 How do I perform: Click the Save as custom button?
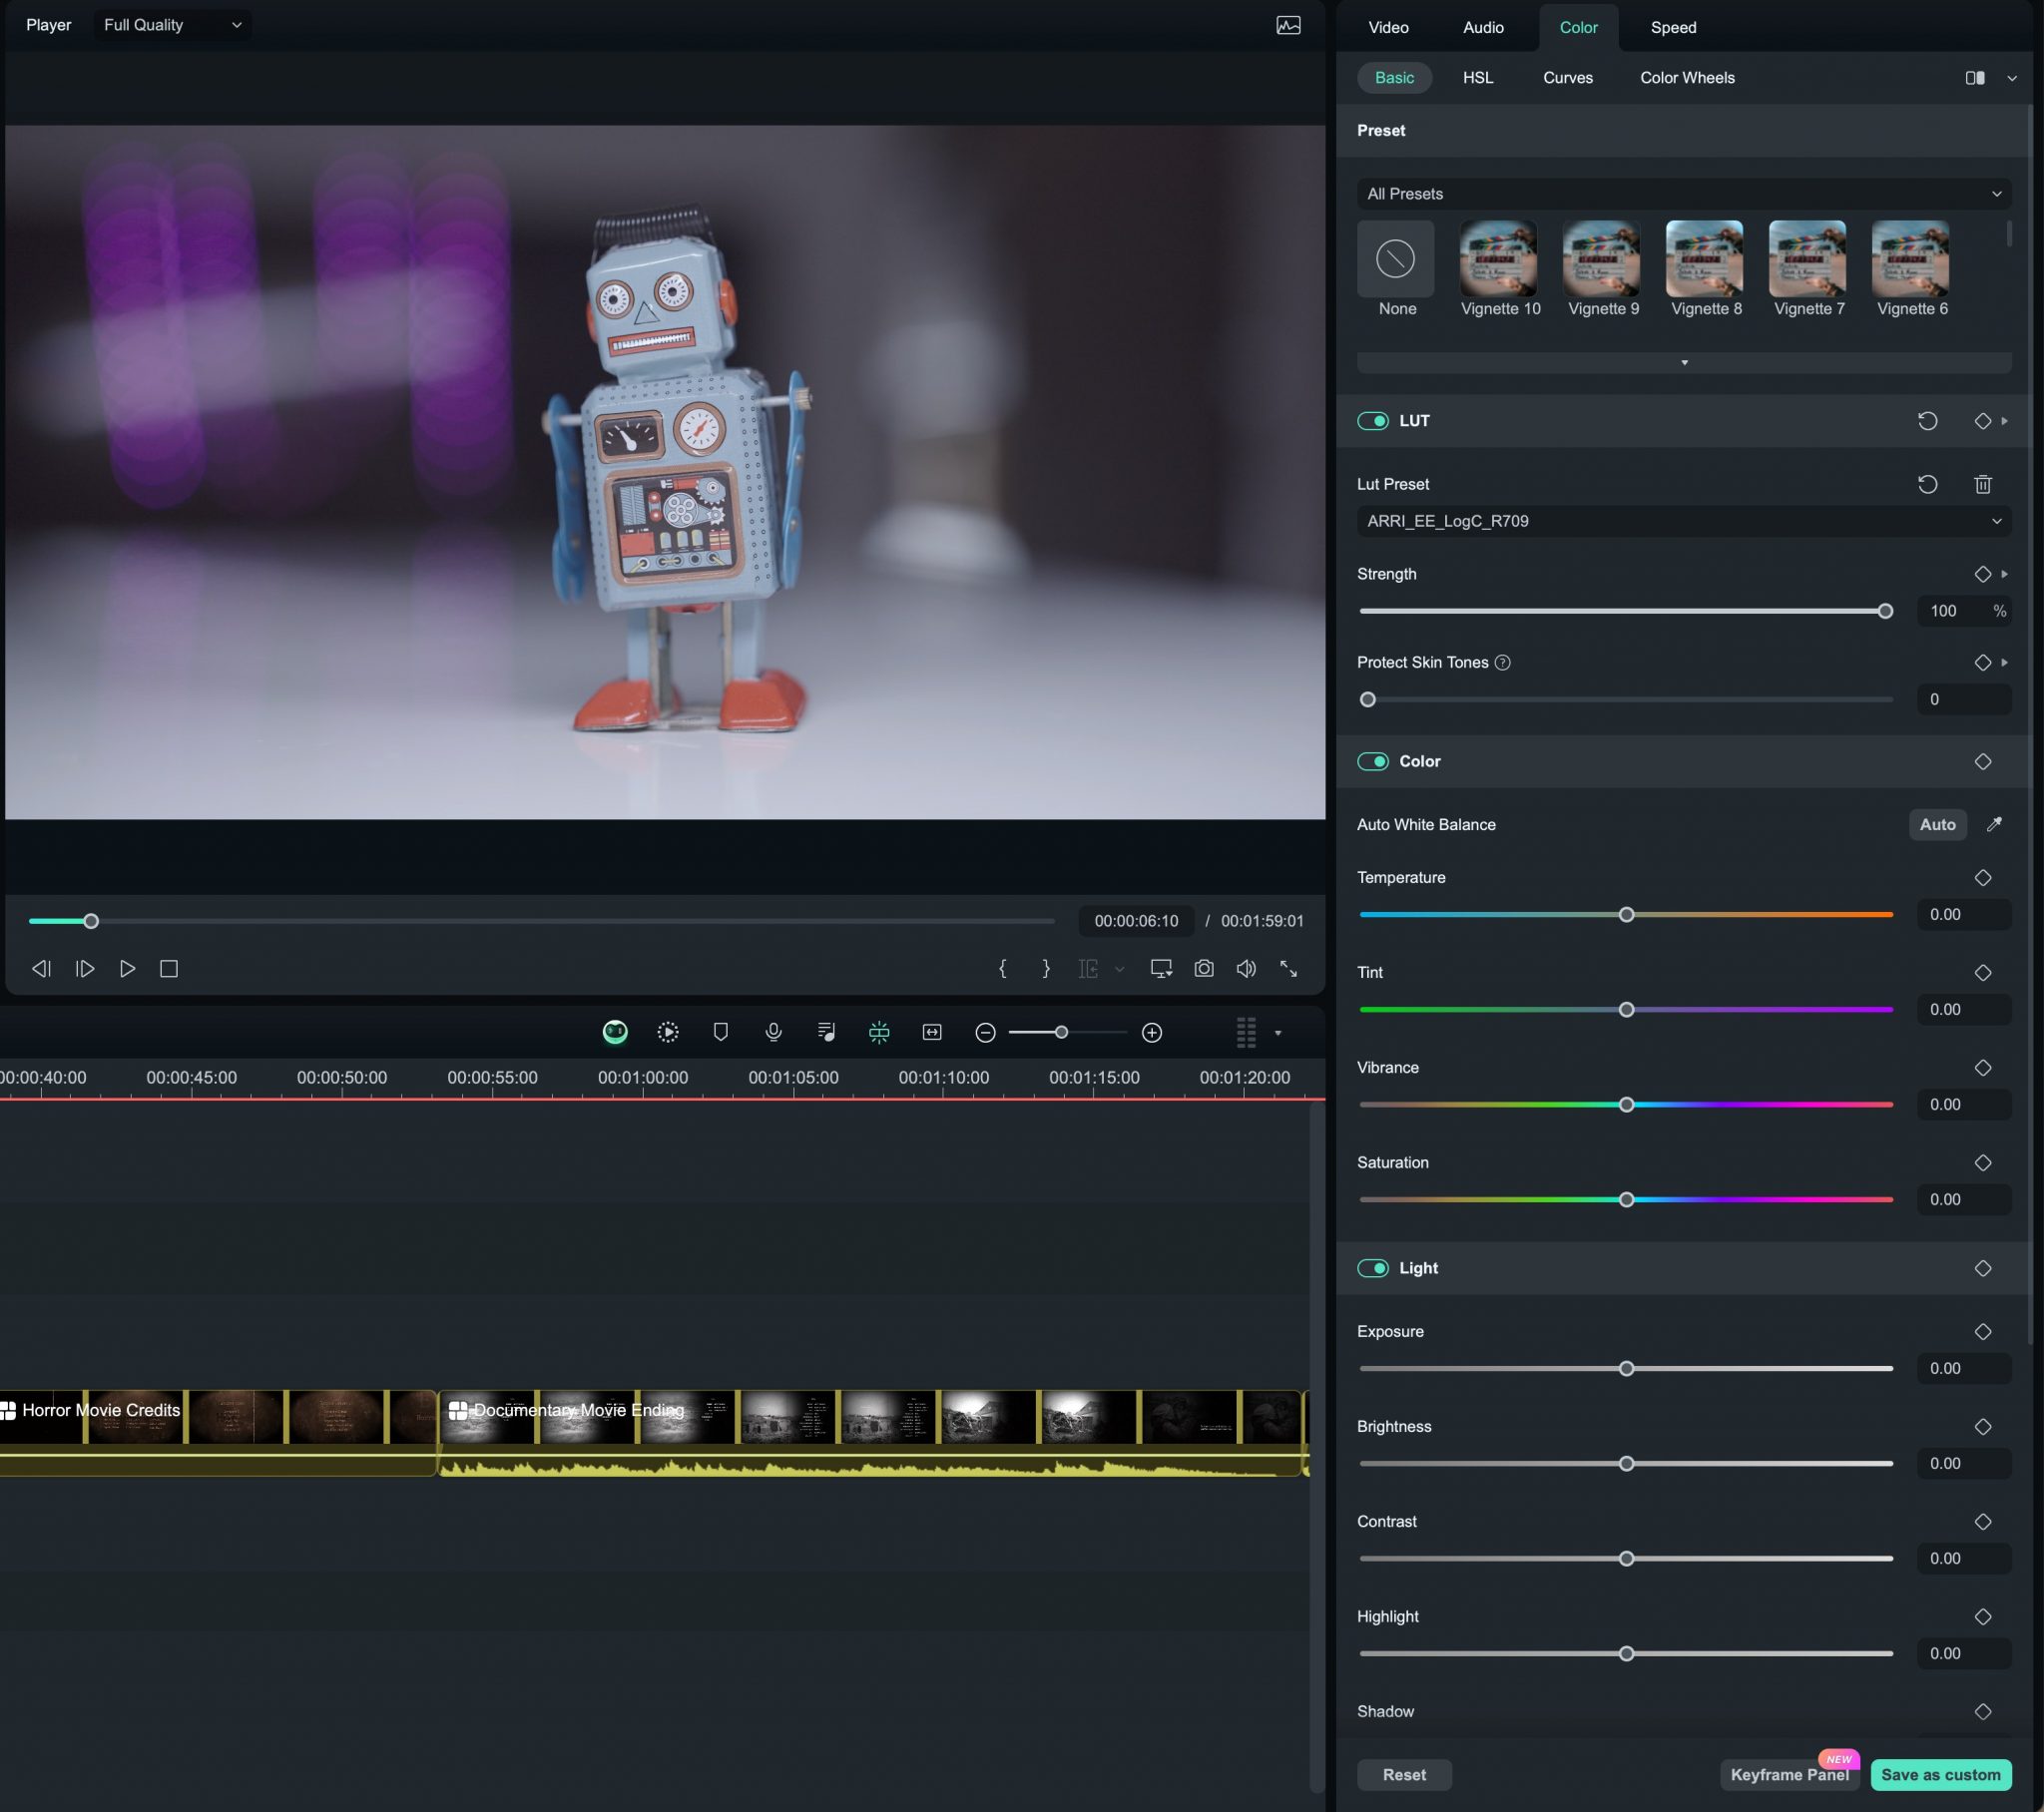click(x=1941, y=1775)
